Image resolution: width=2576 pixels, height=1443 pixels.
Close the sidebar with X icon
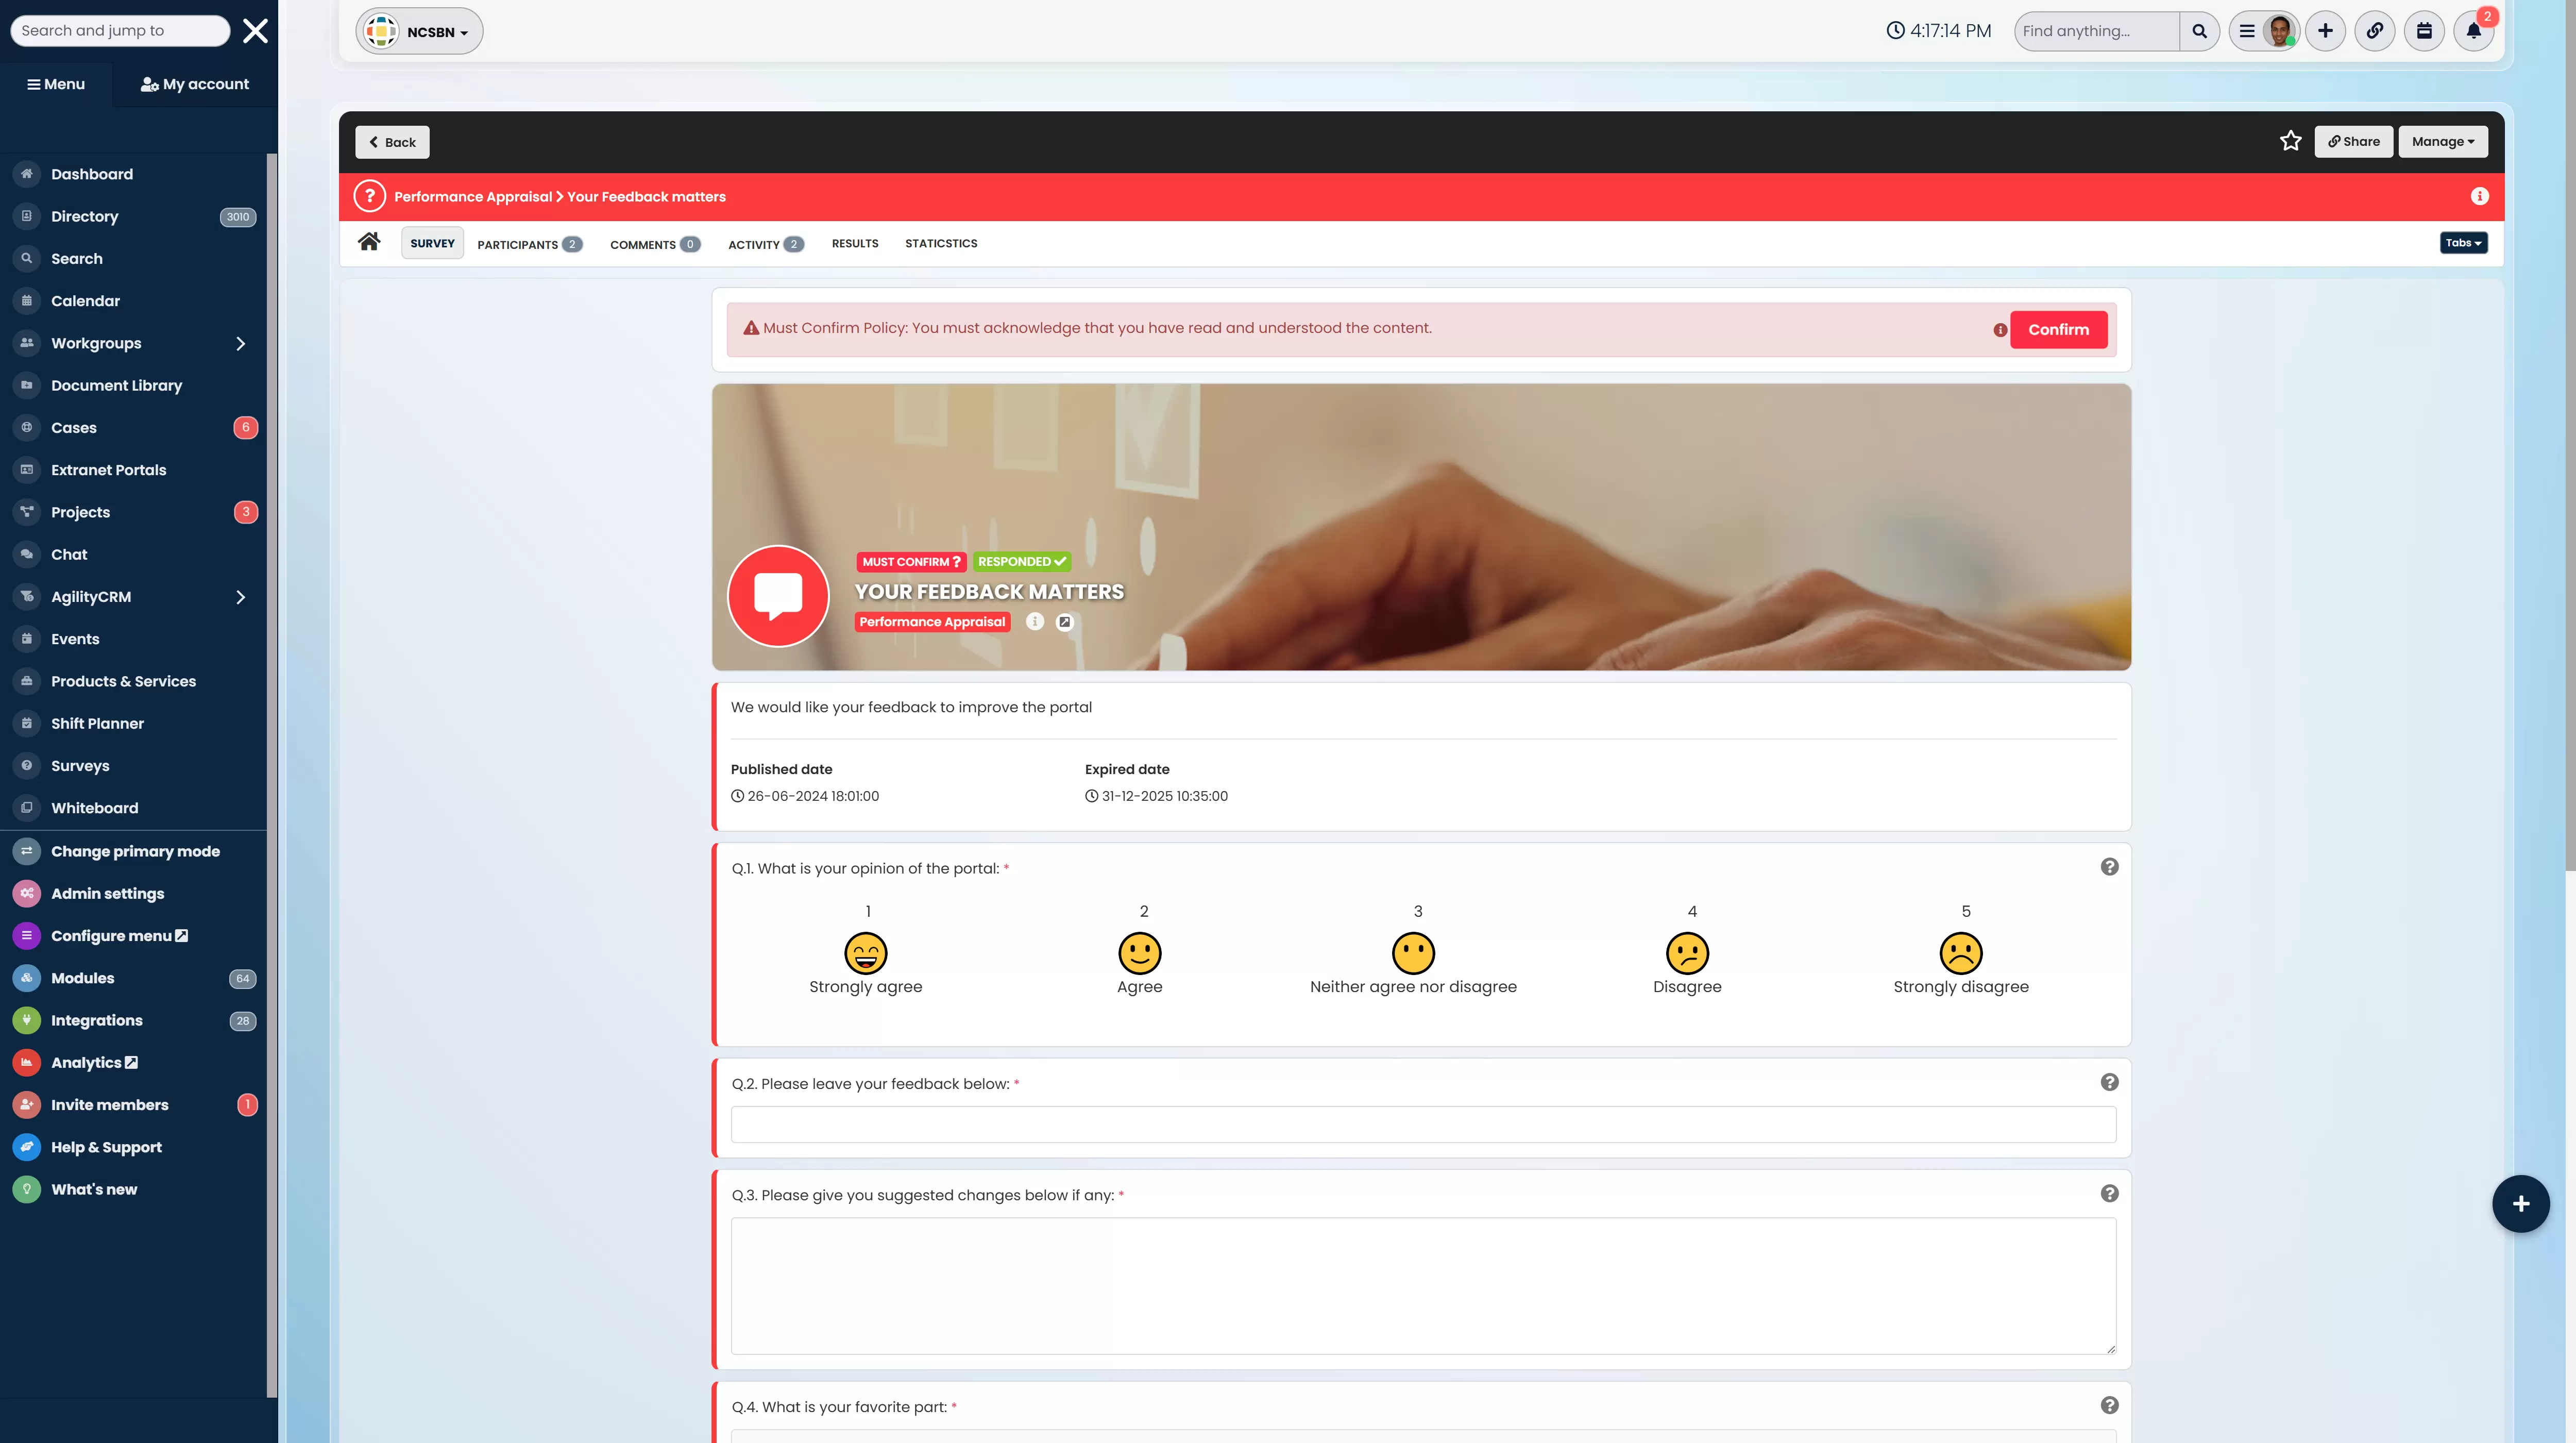coord(255,31)
